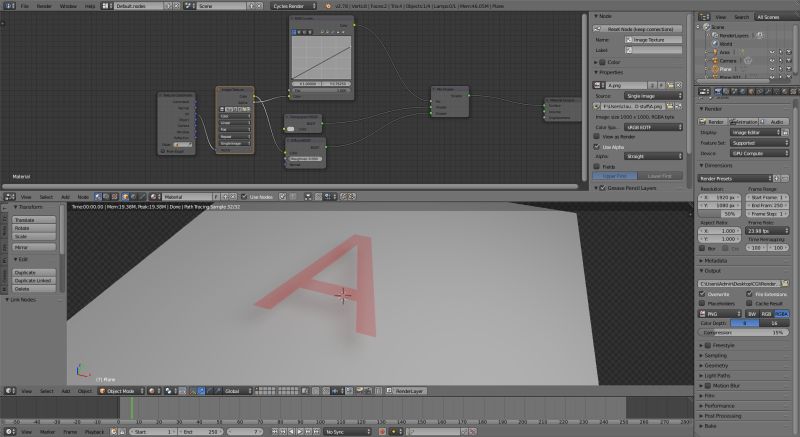Open the node editor type selector icon
This screenshot has width=800, height=437.
10,197
